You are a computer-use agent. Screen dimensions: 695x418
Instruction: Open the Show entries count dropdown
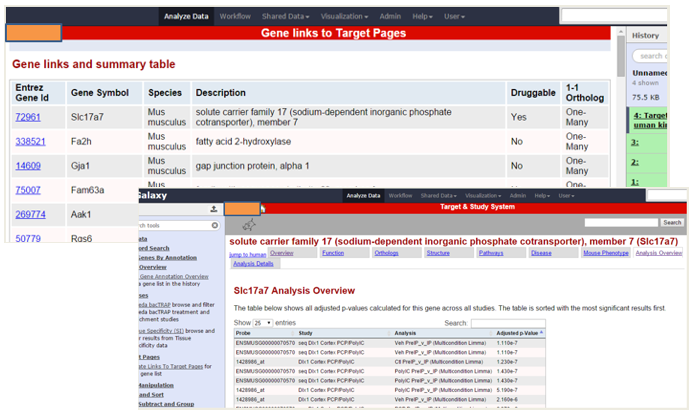(262, 323)
